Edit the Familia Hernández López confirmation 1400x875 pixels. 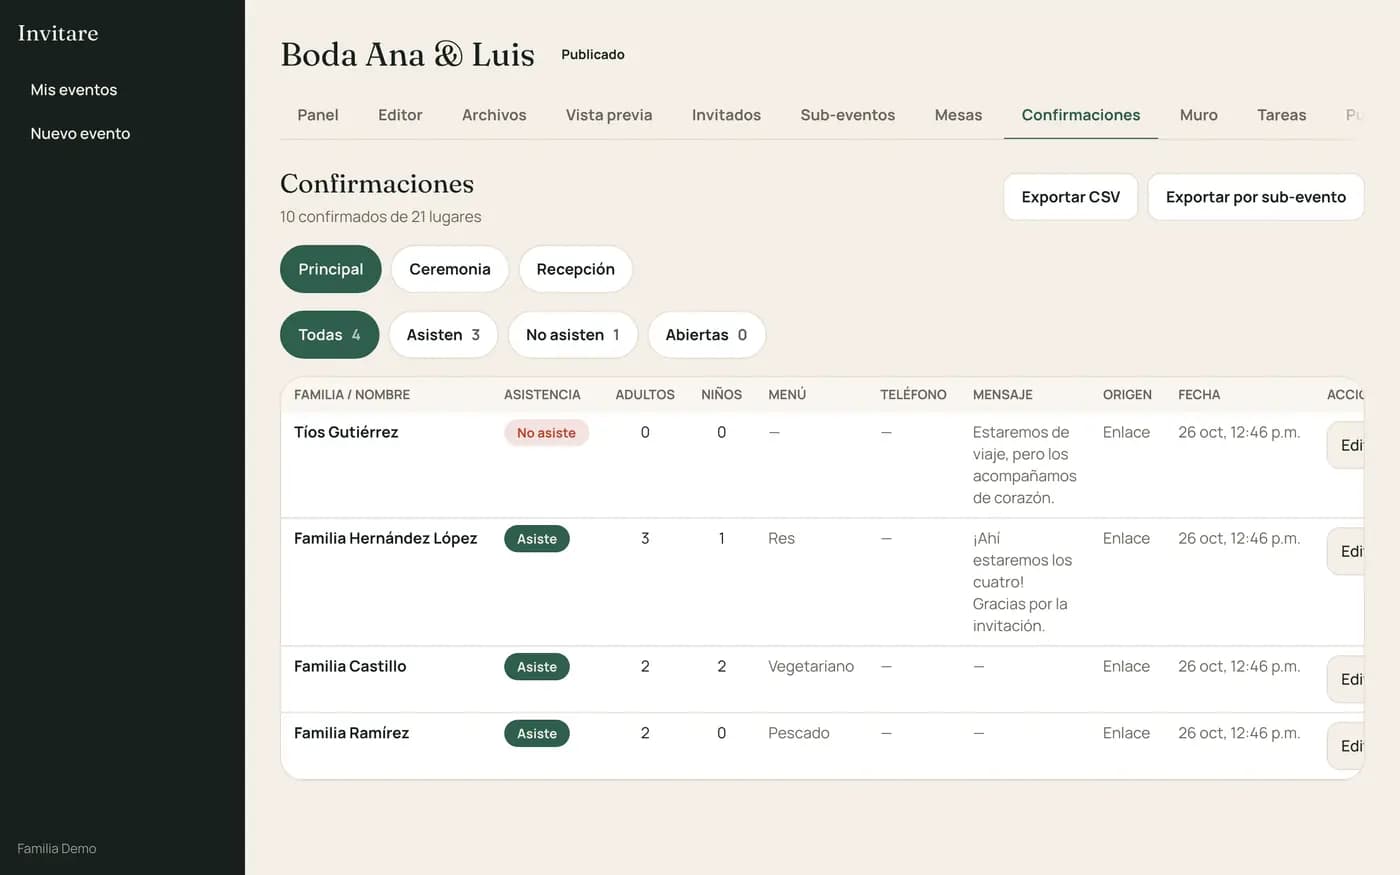[x=1346, y=552]
